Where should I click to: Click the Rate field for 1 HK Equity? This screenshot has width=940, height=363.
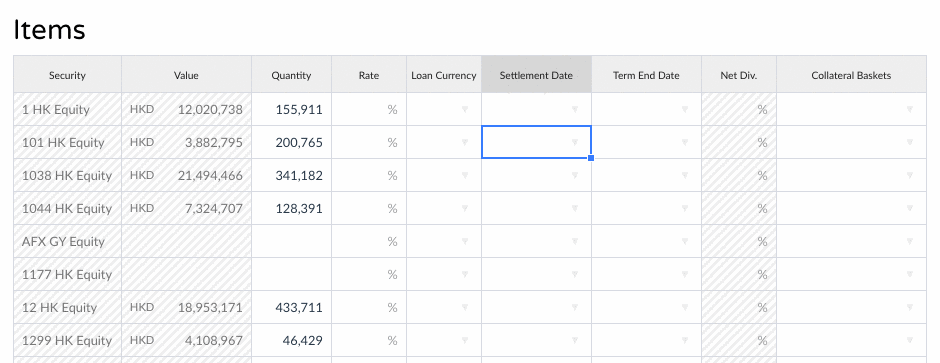(369, 110)
